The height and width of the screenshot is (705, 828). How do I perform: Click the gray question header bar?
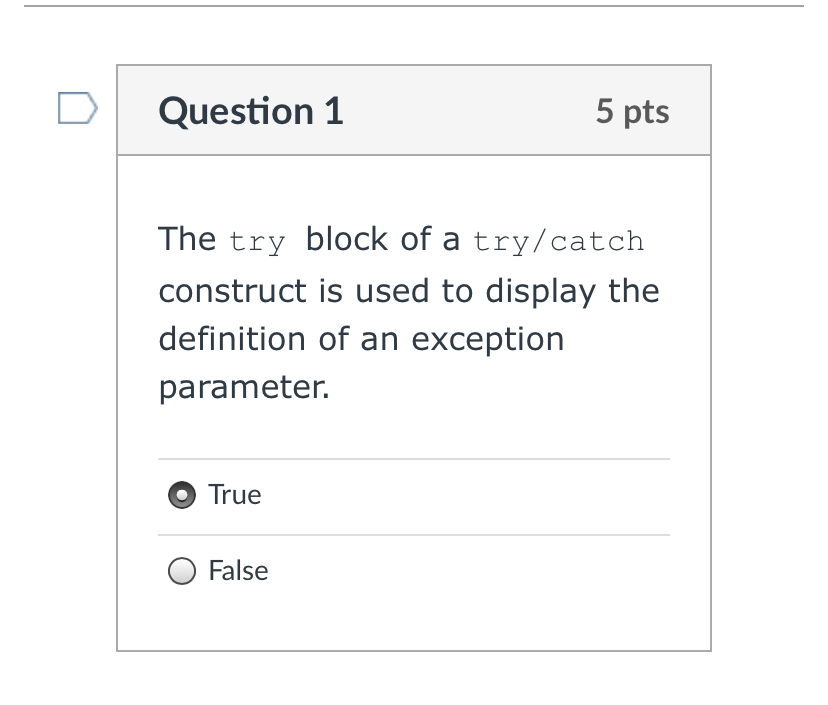(414, 110)
